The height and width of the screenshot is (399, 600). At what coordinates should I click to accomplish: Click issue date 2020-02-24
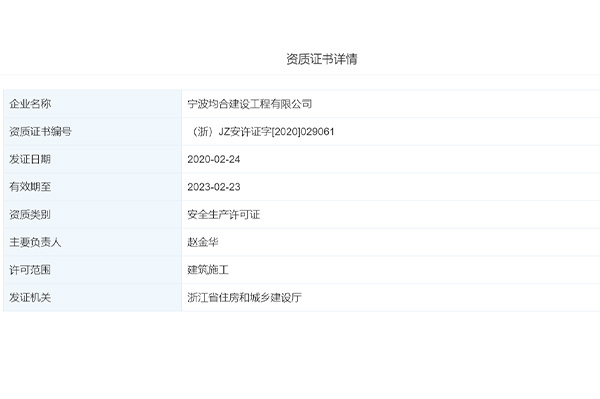(x=214, y=159)
